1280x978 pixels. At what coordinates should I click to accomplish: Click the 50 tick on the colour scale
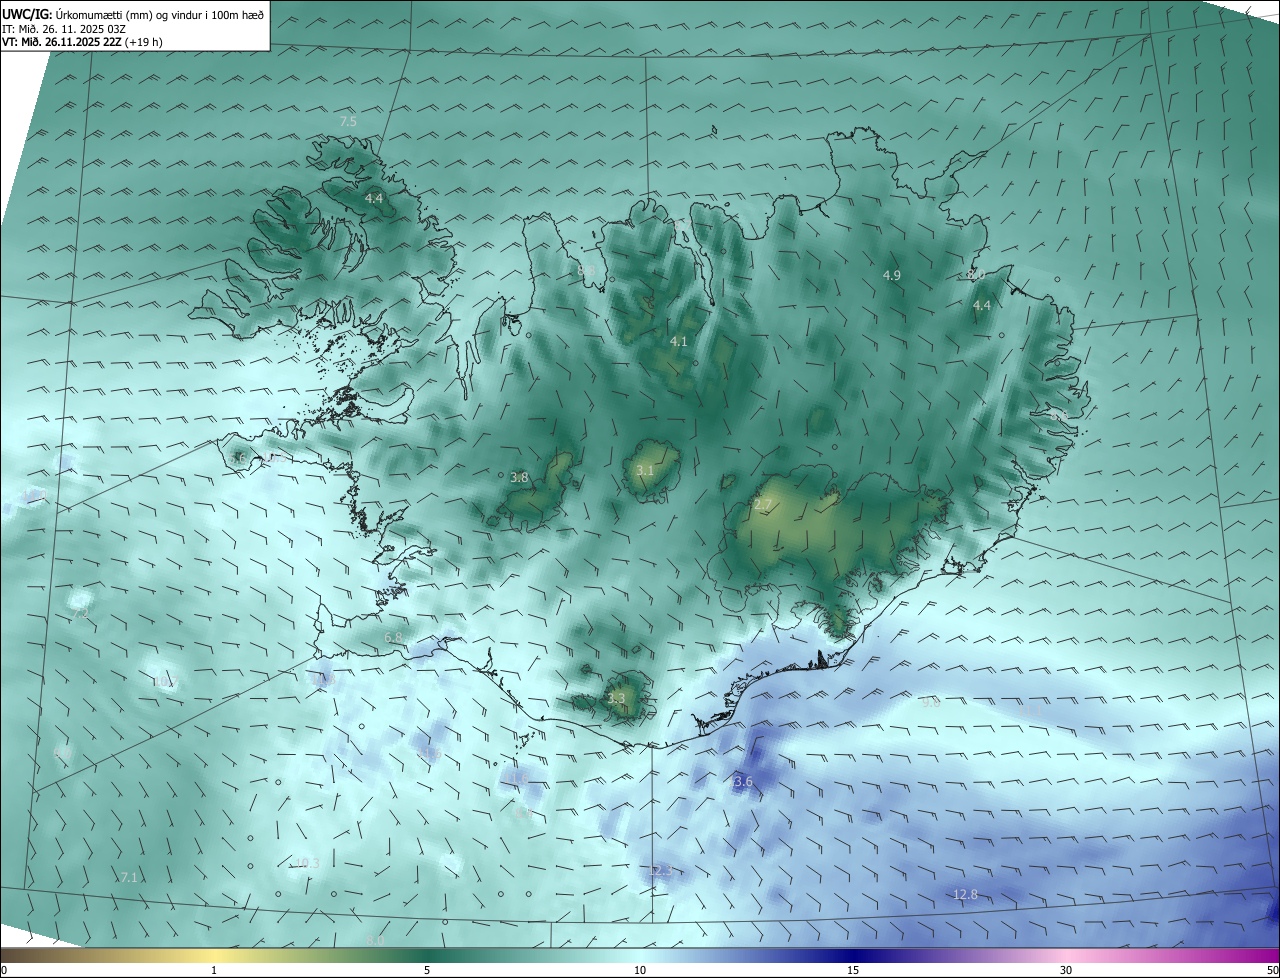point(1272,970)
